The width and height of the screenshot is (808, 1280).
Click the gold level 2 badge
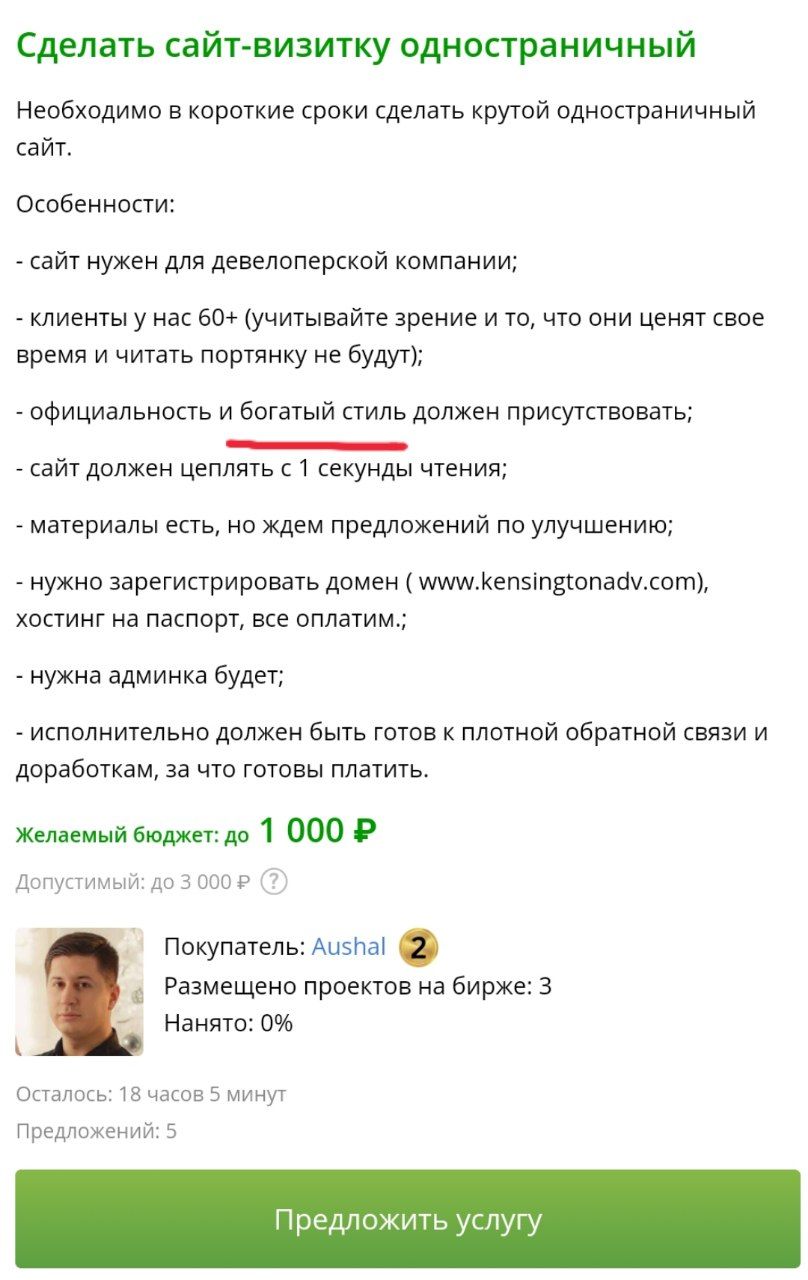click(418, 947)
